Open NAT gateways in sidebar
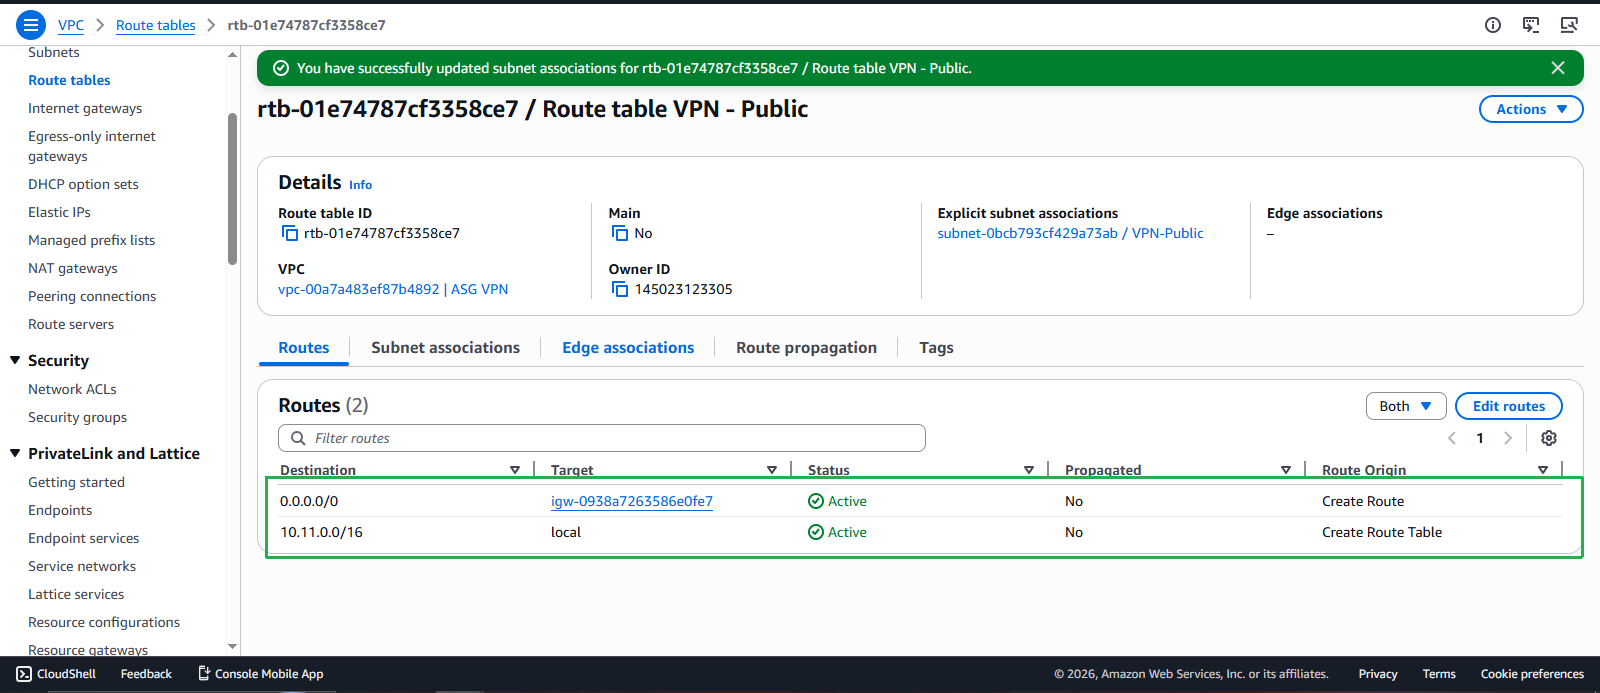This screenshot has height=693, width=1600. (x=73, y=268)
